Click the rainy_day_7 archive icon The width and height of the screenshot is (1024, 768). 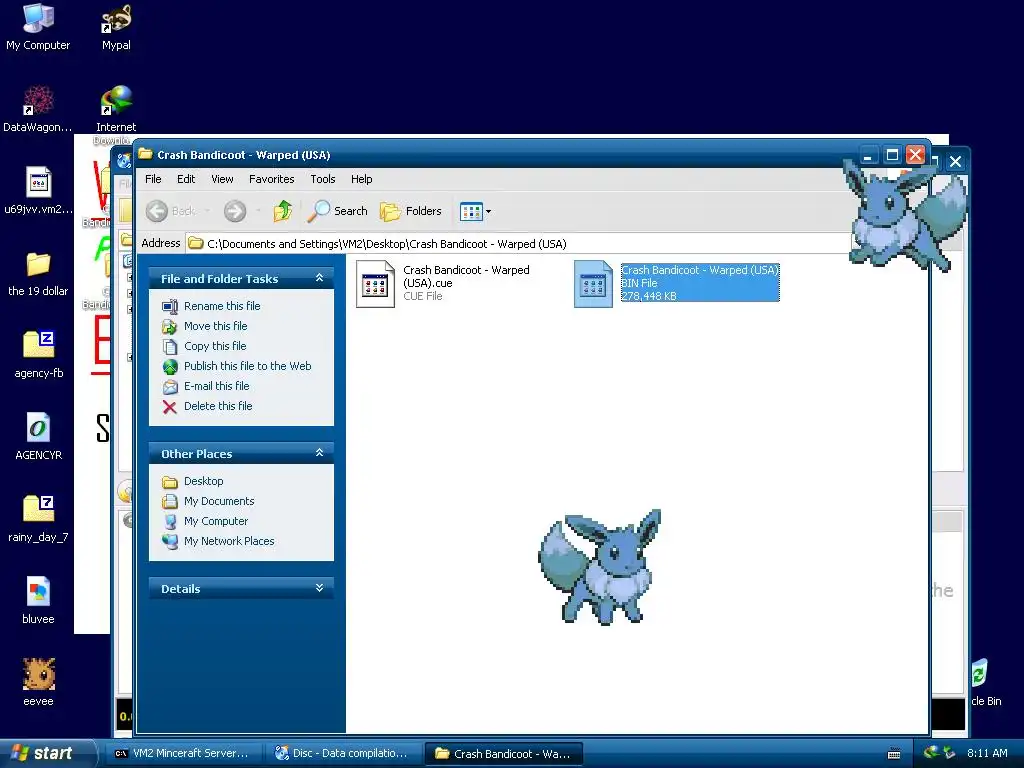pyautogui.click(x=39, y=509)
